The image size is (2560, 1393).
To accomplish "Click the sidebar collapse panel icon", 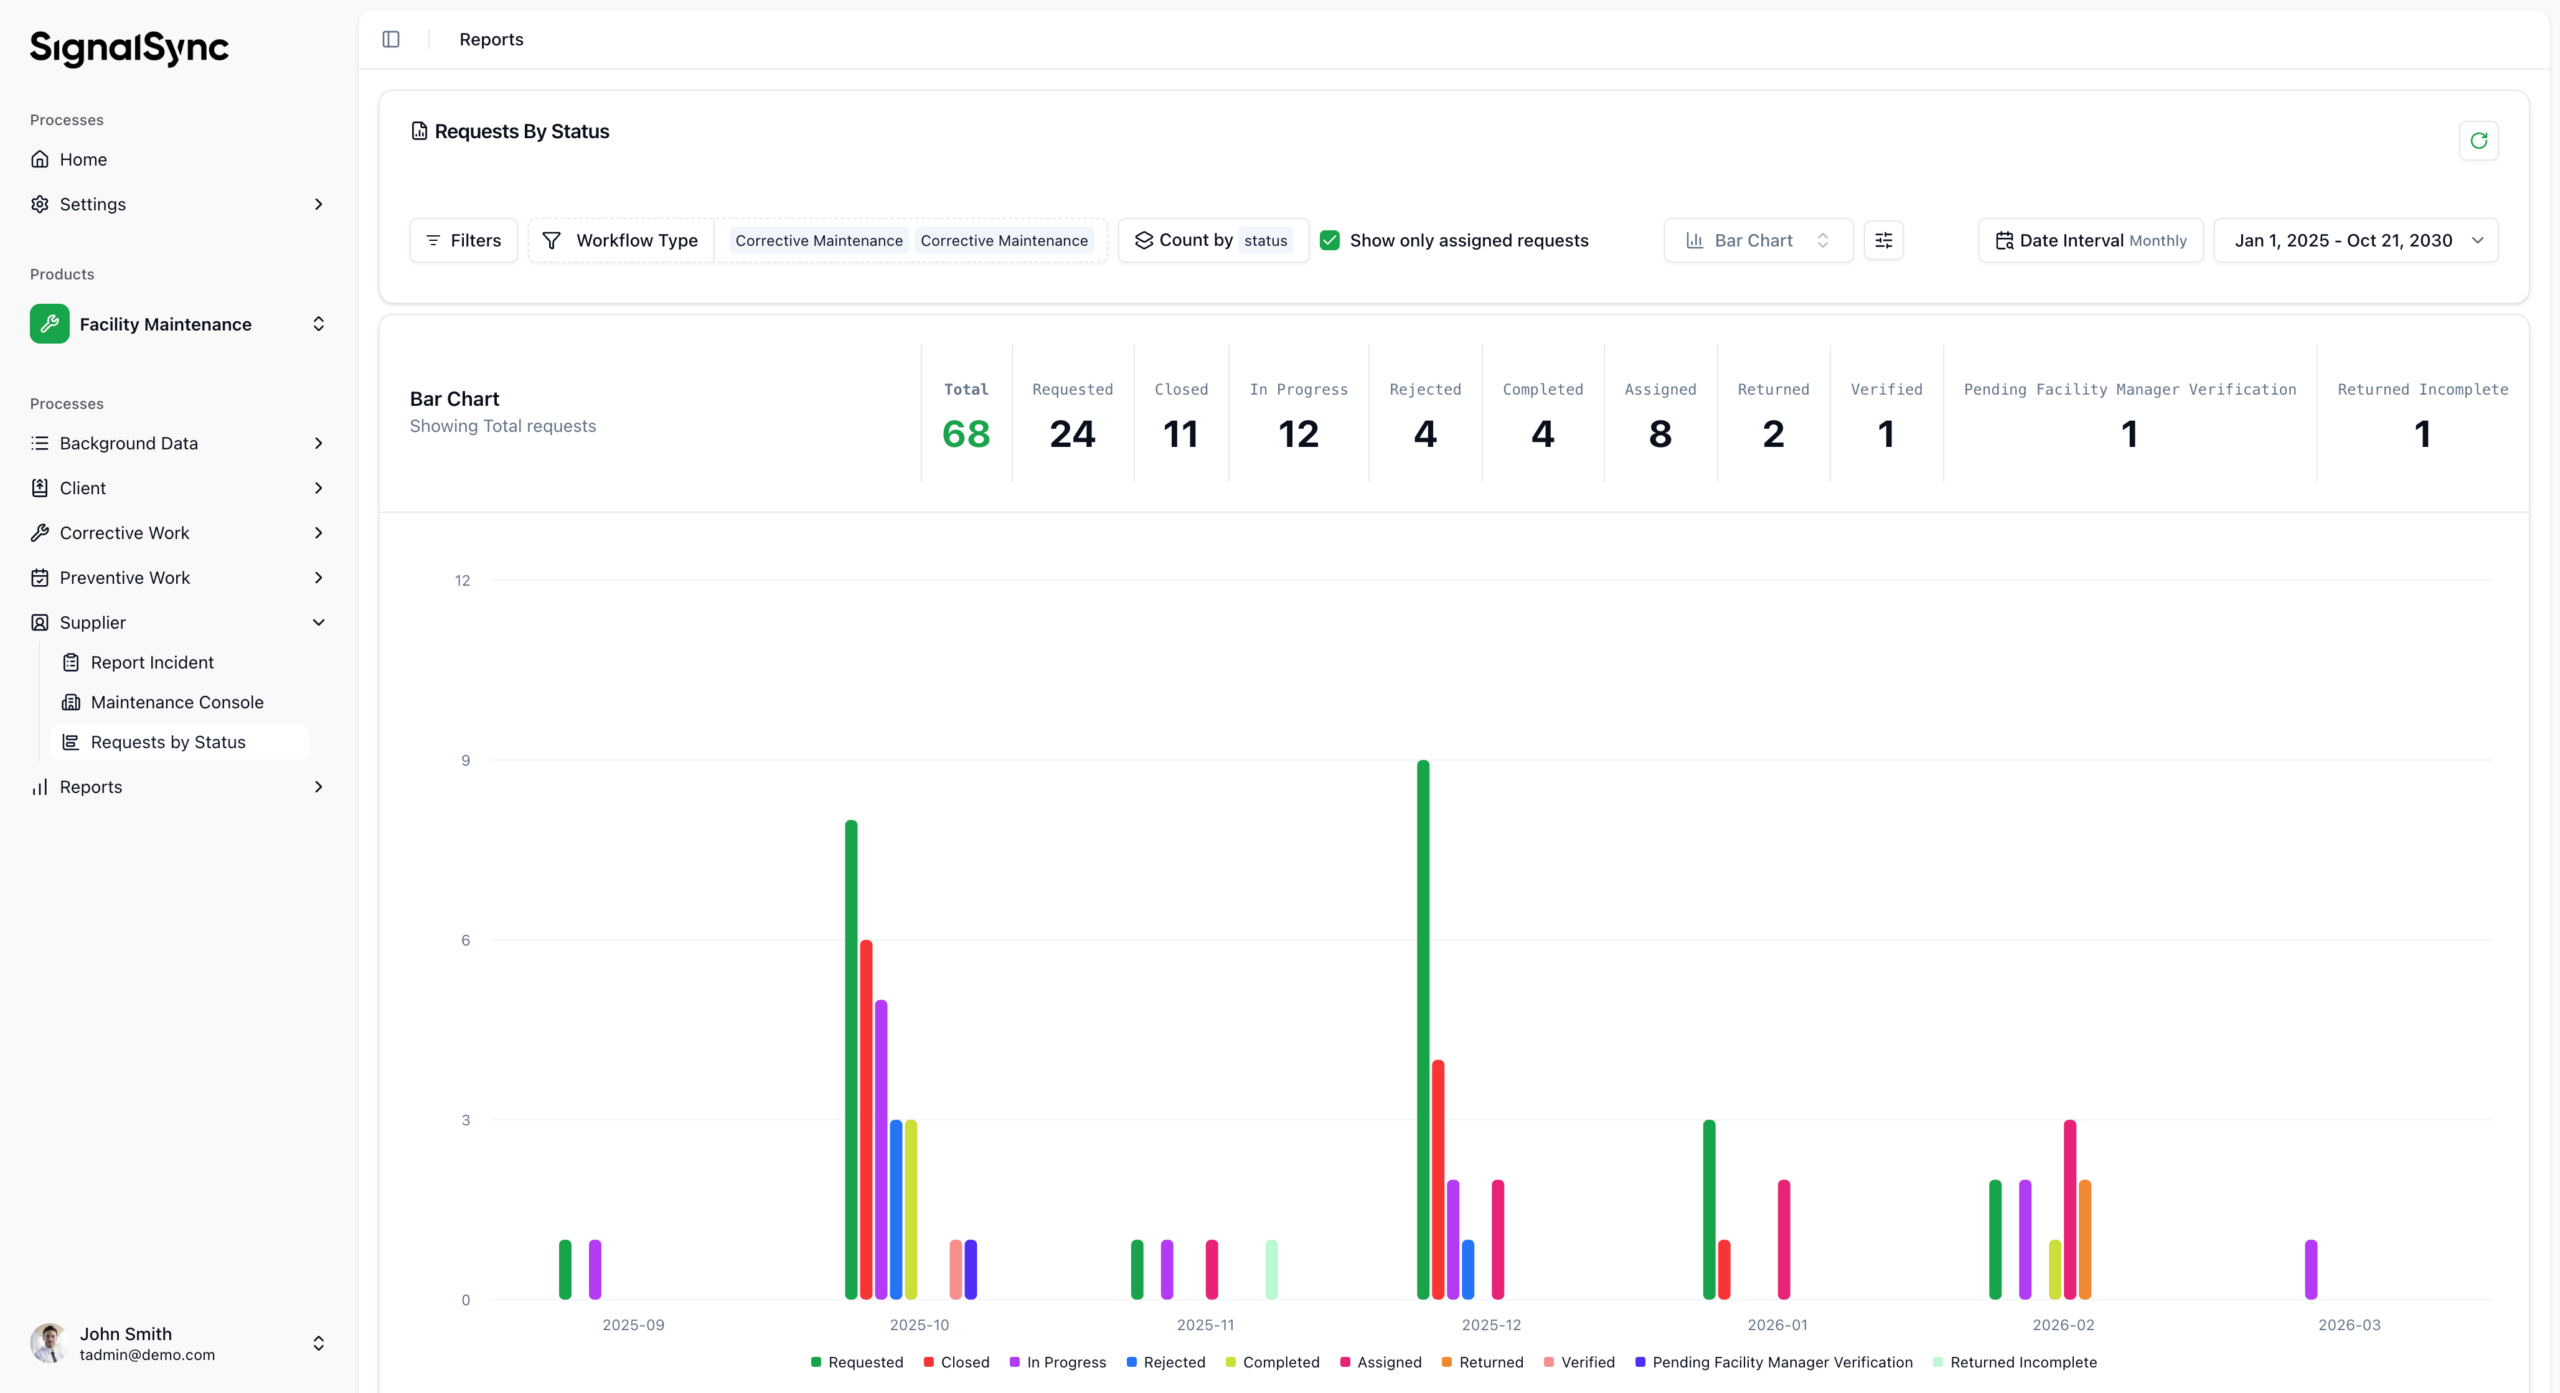I will coord(391,39).
